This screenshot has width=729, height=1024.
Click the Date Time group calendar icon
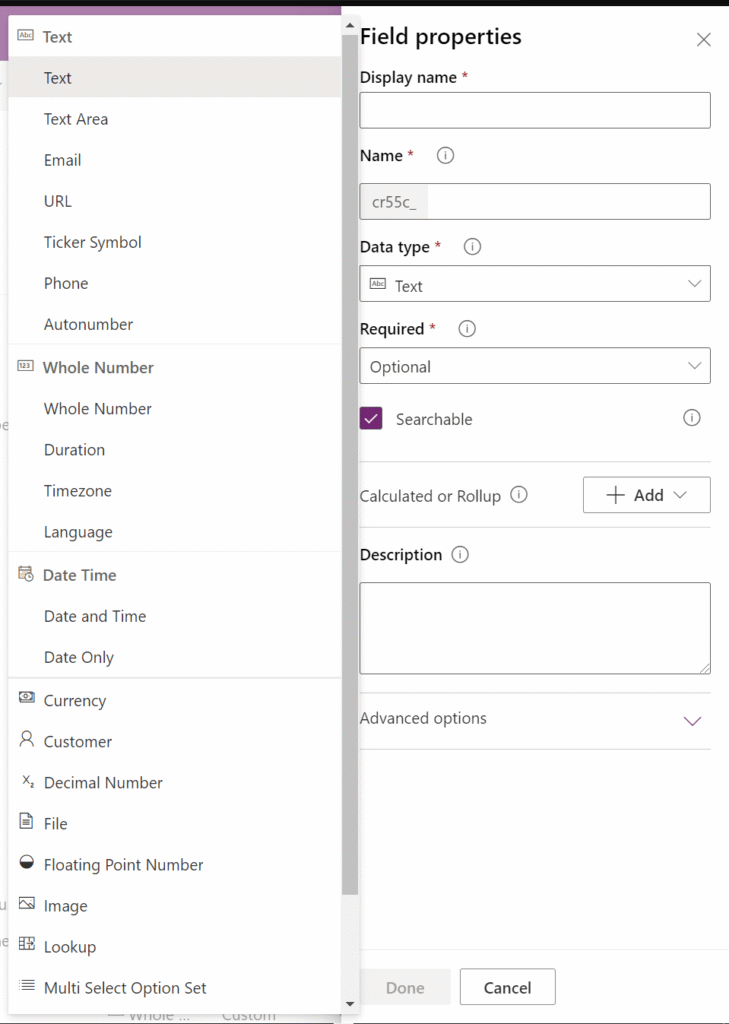click(25, 573)
